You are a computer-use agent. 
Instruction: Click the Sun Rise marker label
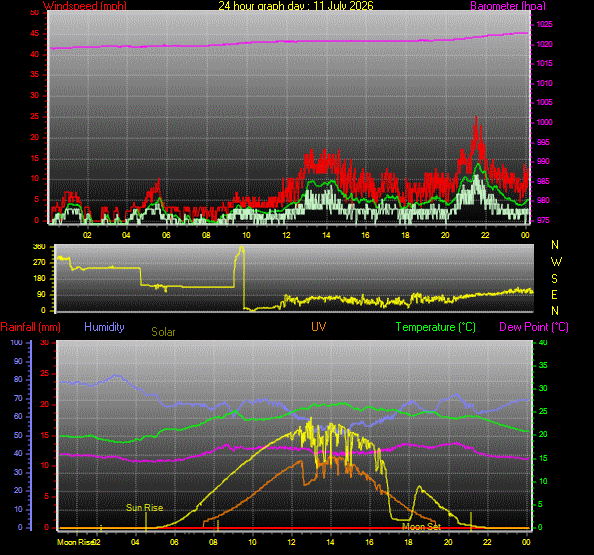pyautogui.click(x=144, y=508)
